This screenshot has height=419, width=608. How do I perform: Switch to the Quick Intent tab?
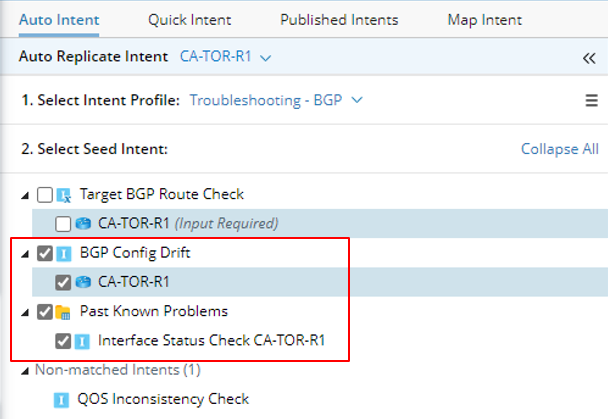tap(189, 20)
